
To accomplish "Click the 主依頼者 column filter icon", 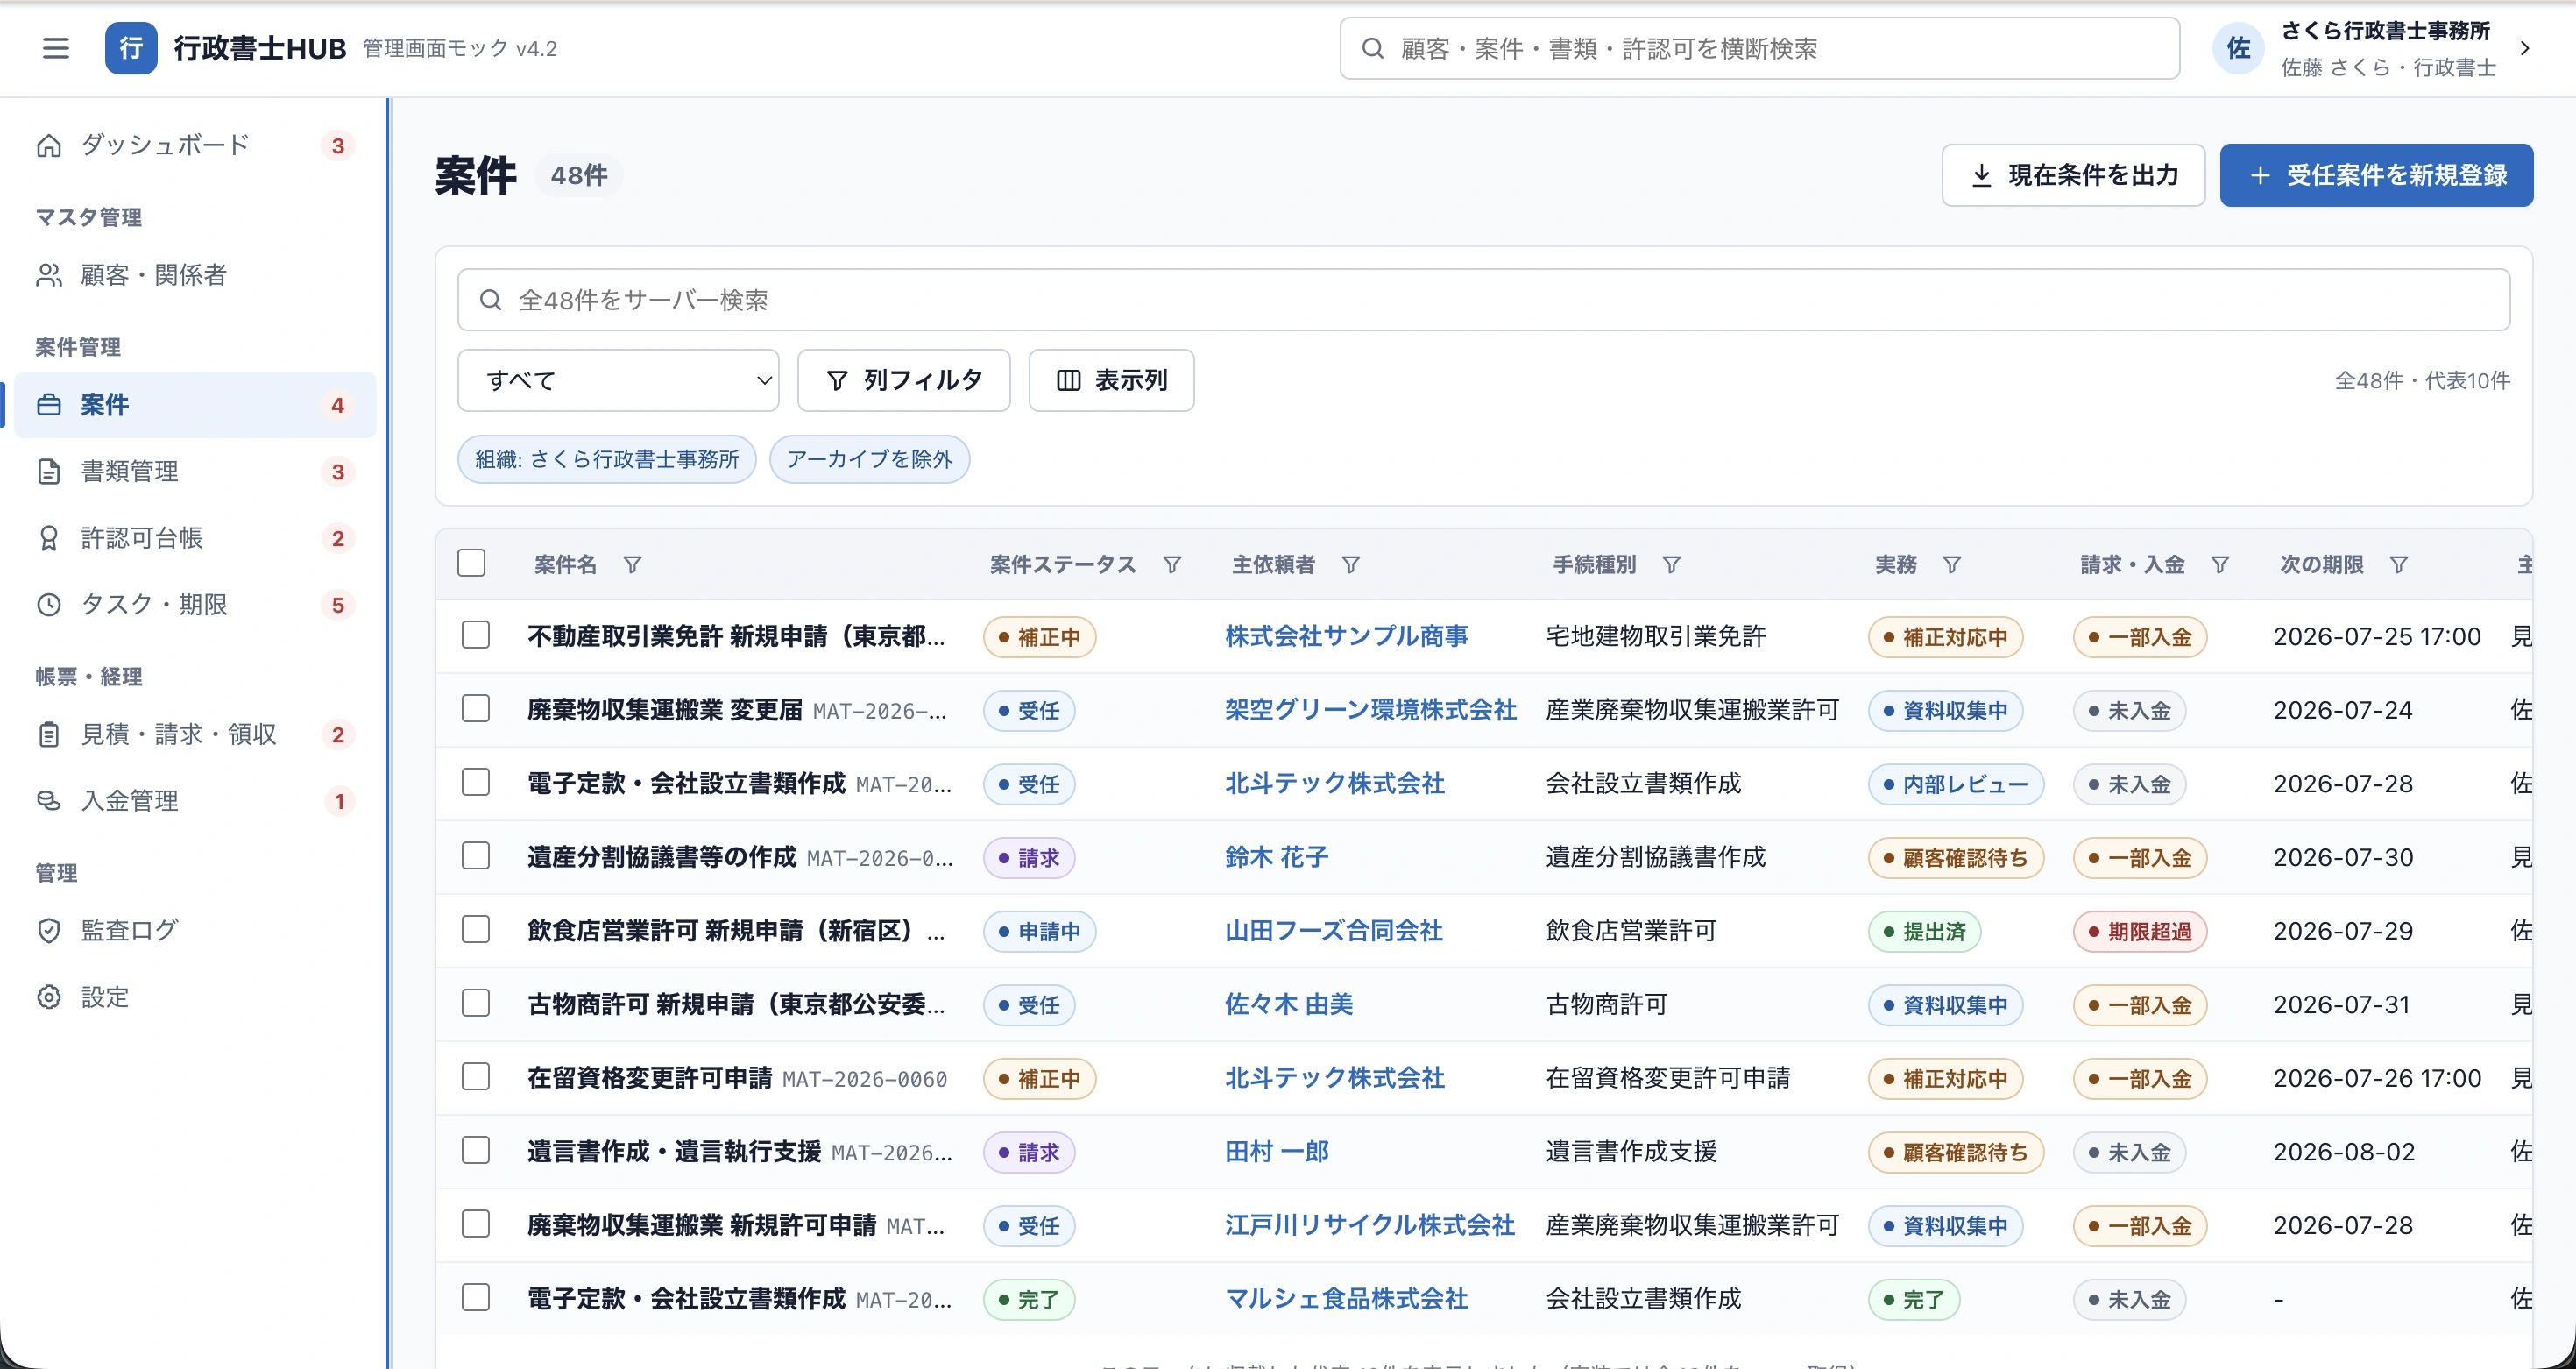I will pyautogui.click(x=1350, y=565).
